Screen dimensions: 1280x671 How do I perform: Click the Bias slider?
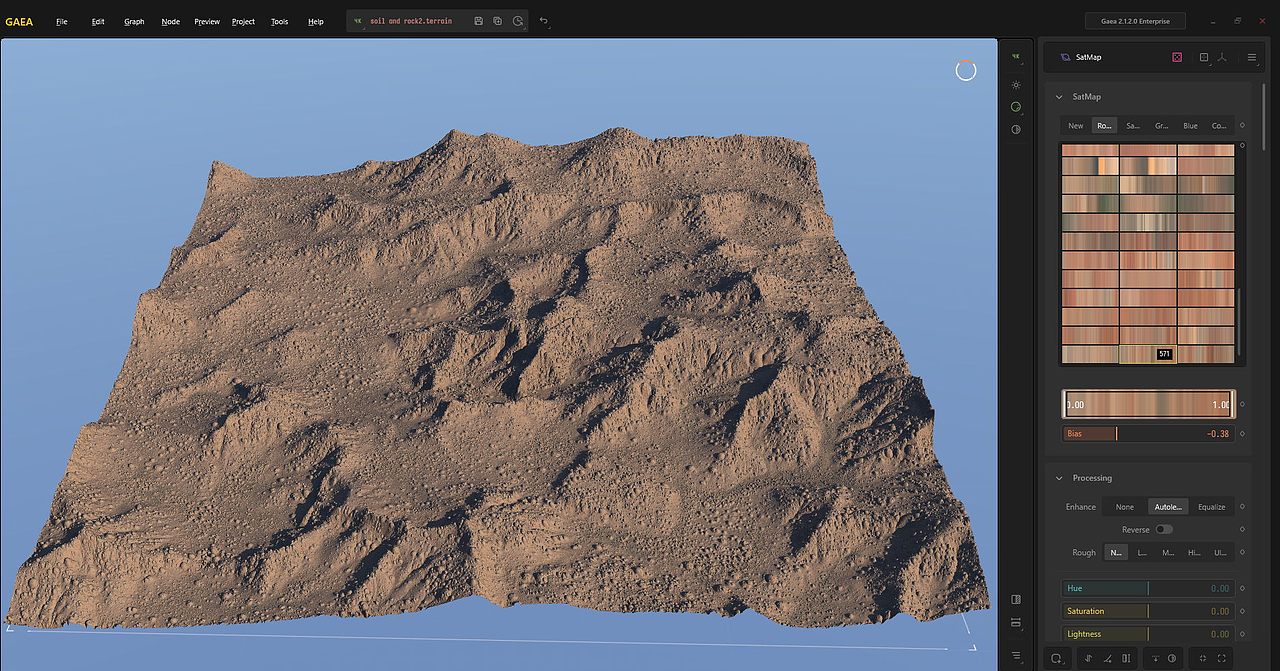pyautogui.click(x=1148, y=434)
